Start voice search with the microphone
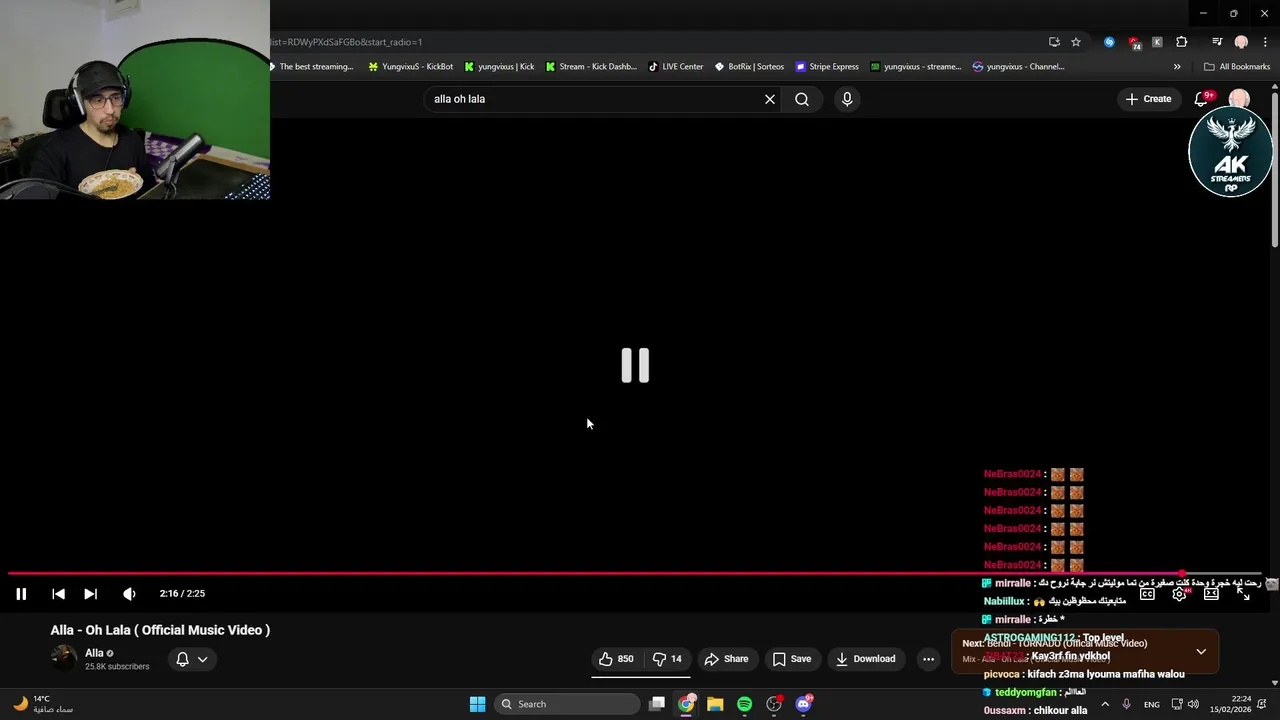Image resolution: width=1280 pixels, height=720 pixels. pyautogui.click(x=847, y=99)
